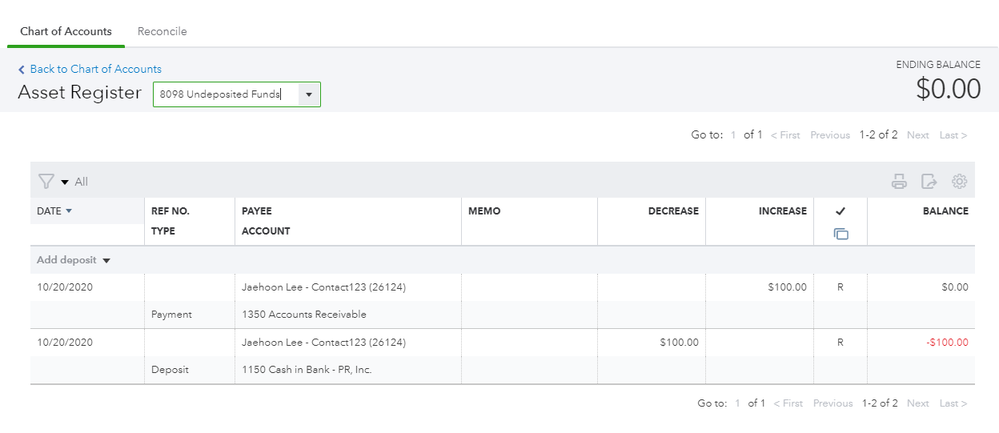Sort by the DATE column header arrow
The height and width of the screenshot is (433, 999).
[69, 211]
